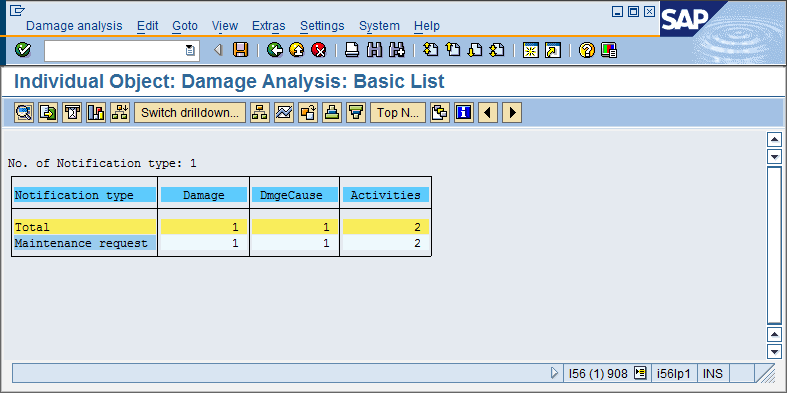Image resolution: width=787 pixels, height=393 pixels.
Task: Click the Save floppy disk icon
Action: coord(240,50)
